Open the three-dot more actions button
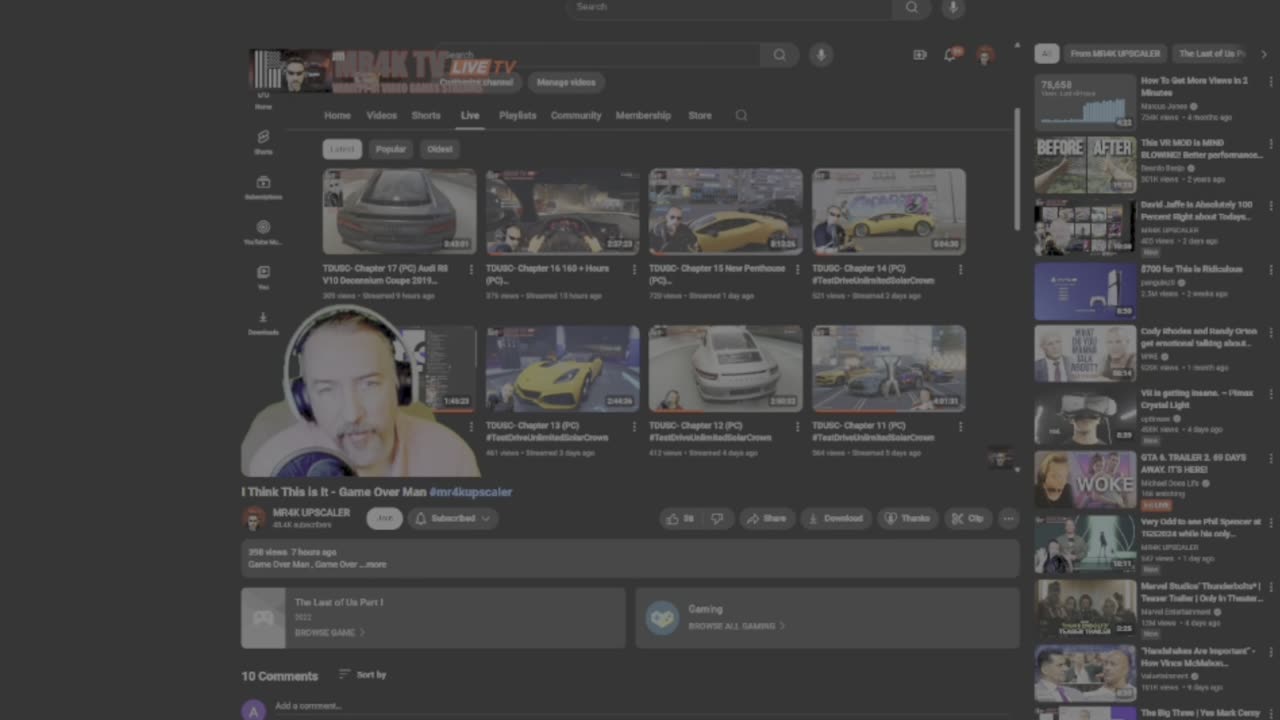This screenshot has height=720, width=1280. pos(1008,518)
